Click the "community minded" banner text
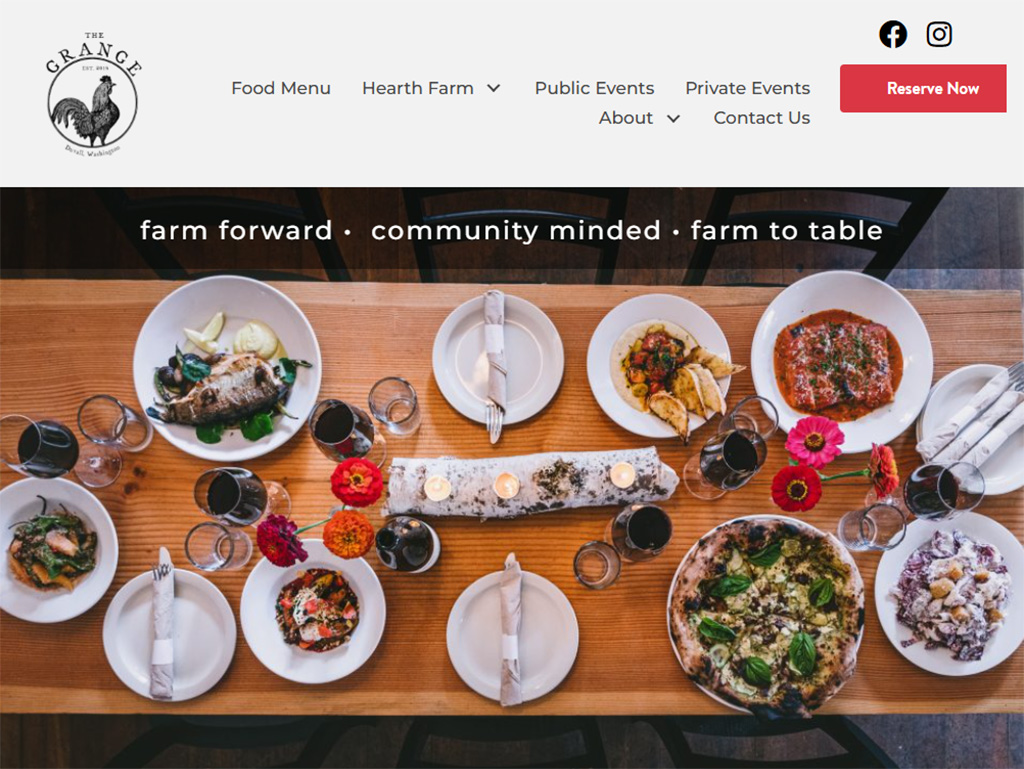 pos(516,230)
